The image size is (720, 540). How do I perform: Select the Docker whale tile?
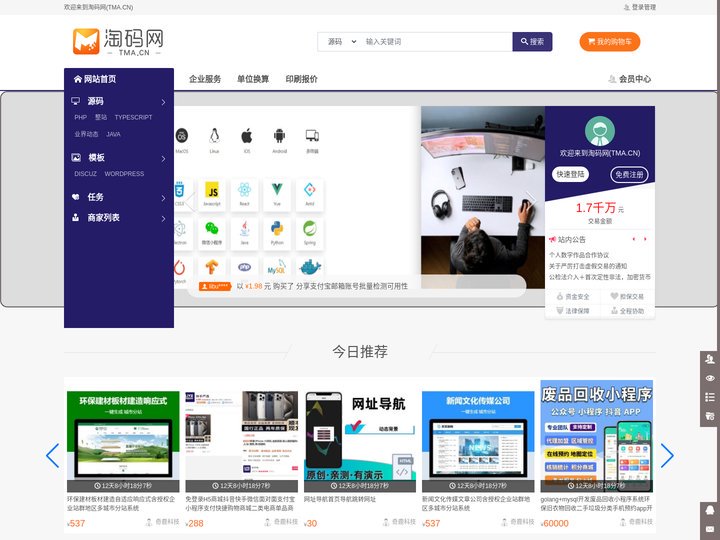pyautogui.click(x=310, y=267)
